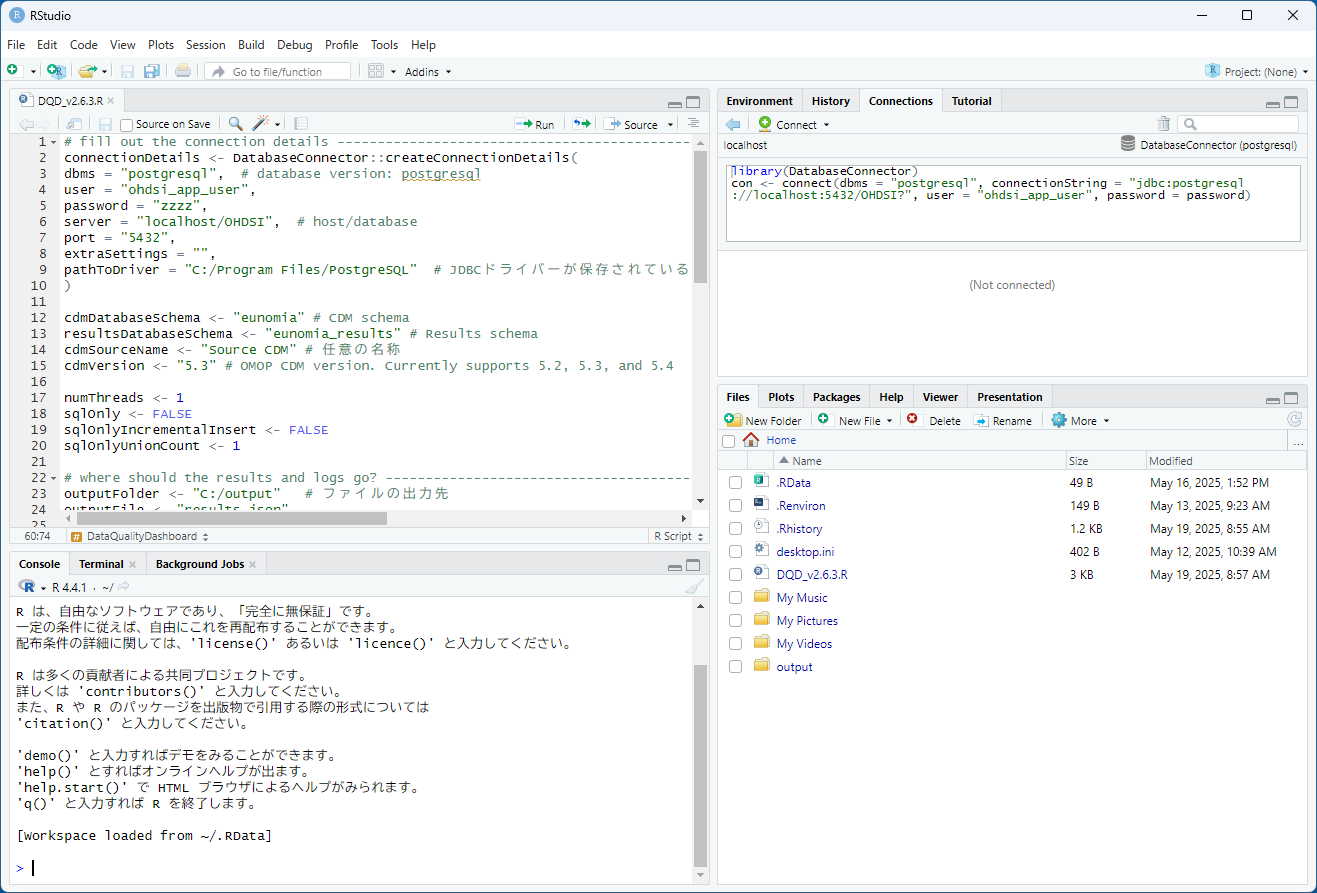1317x893 pixels.
Task: Click the Re-run previous code region icon
Action: point(581,124)
